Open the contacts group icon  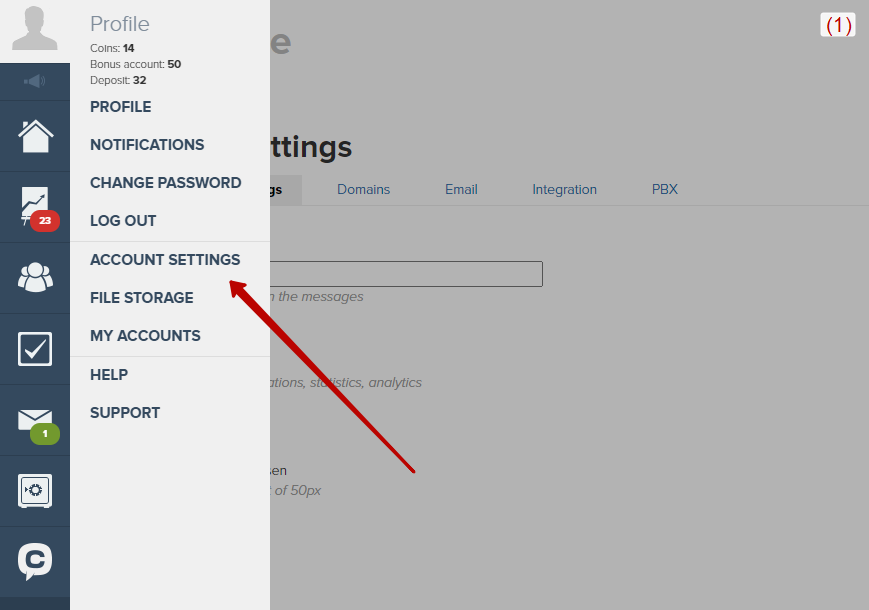(35, 277)
